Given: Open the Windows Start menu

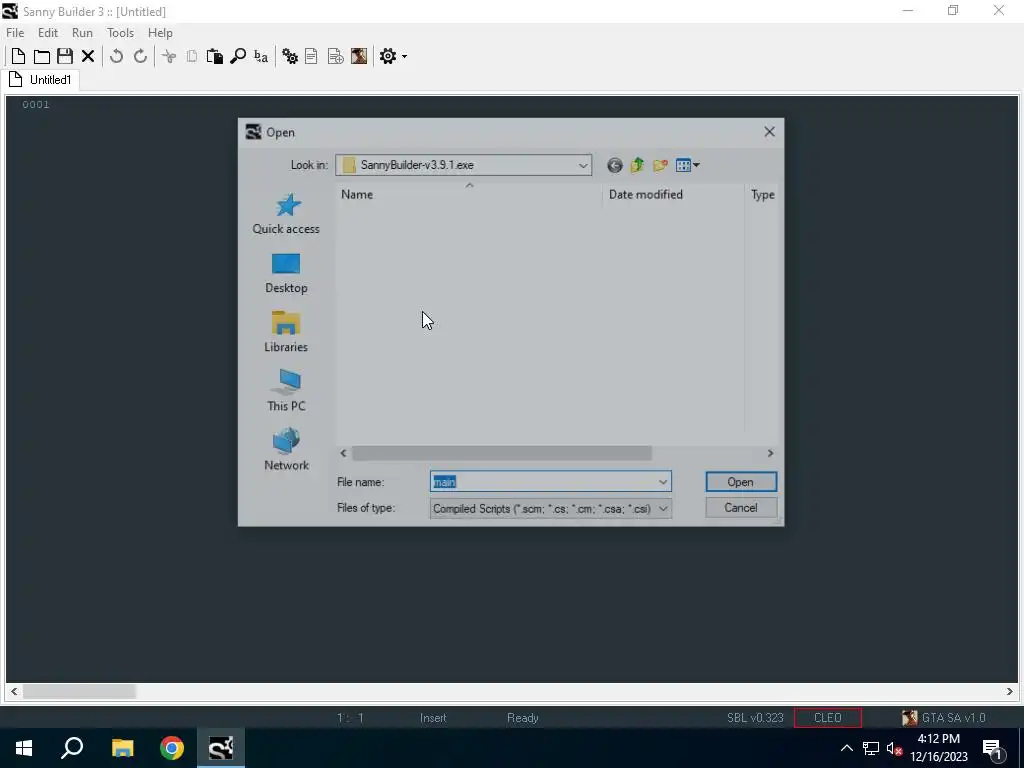Looking at the screenshot, I should pos(24,748).
